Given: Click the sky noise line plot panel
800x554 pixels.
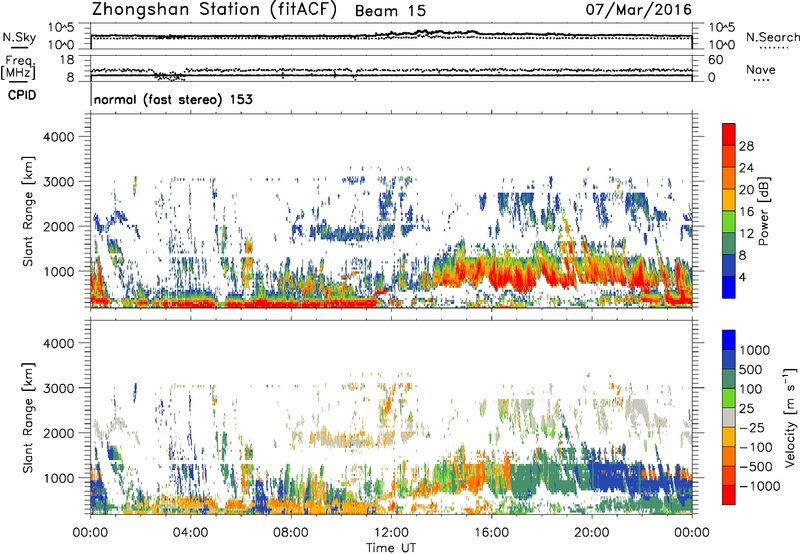Looking at the screenshot, I should coord(391,36).
